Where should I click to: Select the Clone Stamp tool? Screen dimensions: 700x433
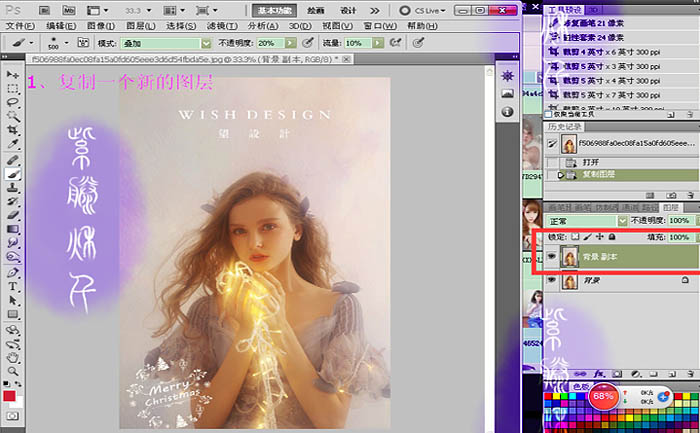12,187
